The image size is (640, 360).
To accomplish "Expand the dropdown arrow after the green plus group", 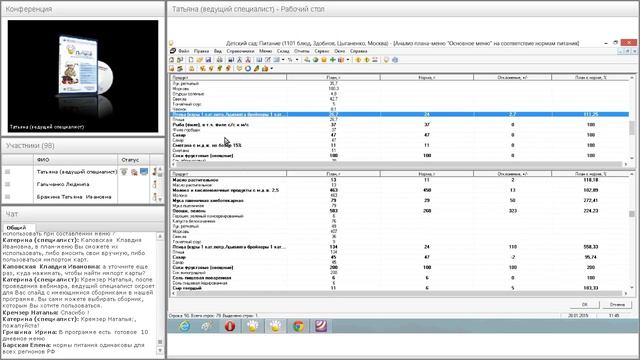I will click(348, 60).
